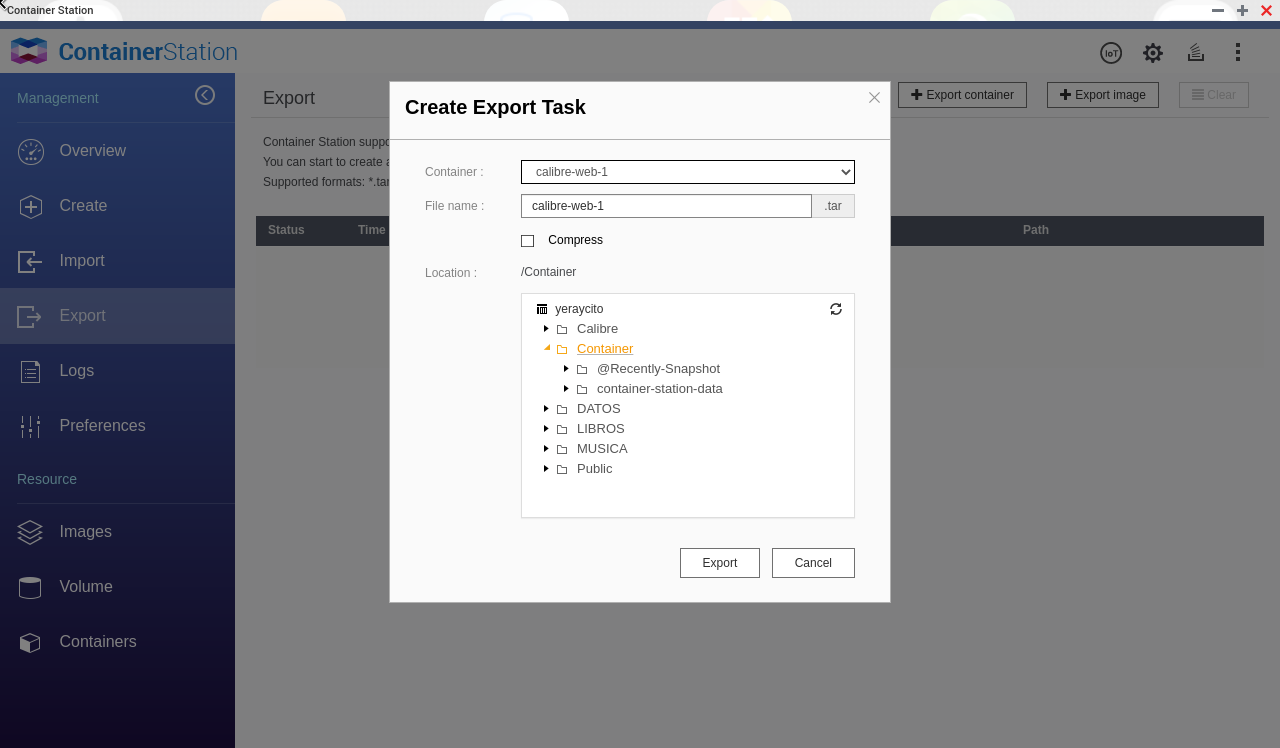Image resolution: width=1280 pixels, height=748 pixels.
Task: Open settings gear icon in header
Action: (x=1153, y=53)
